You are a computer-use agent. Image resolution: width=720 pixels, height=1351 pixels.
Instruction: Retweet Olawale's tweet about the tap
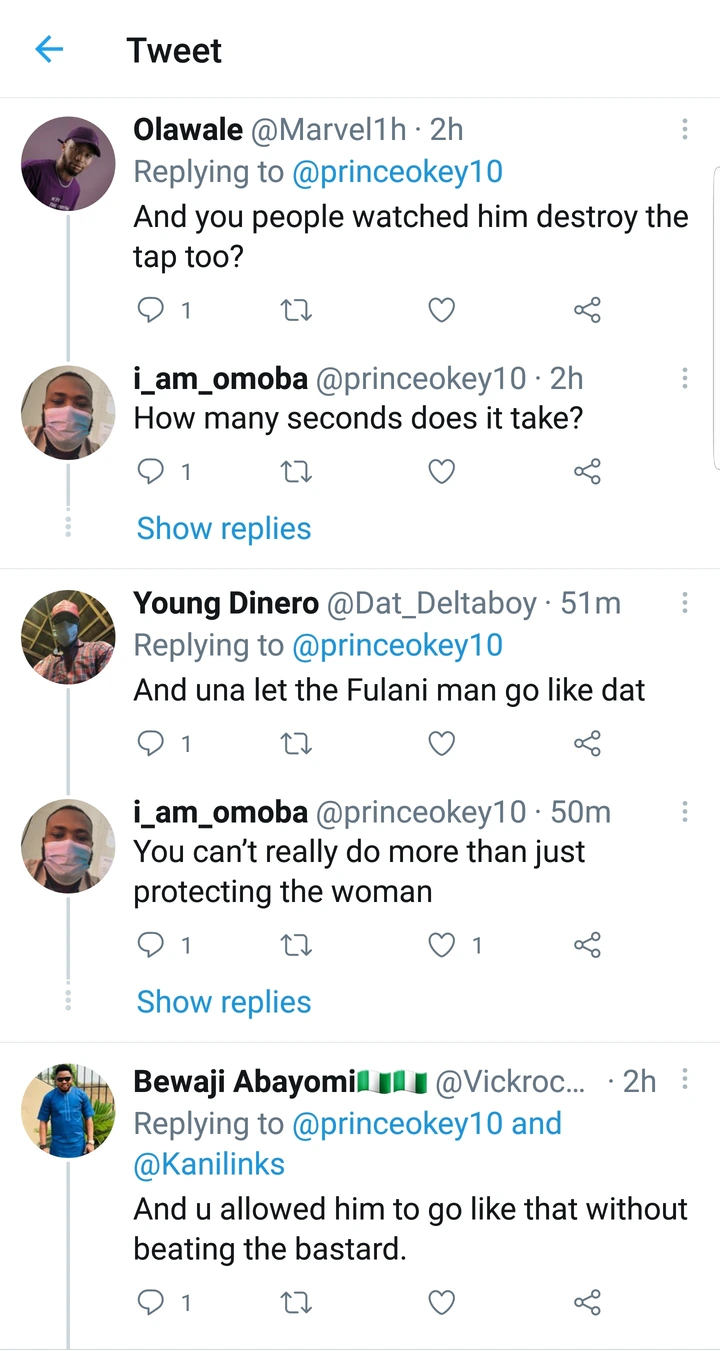(x=296, y=311)
